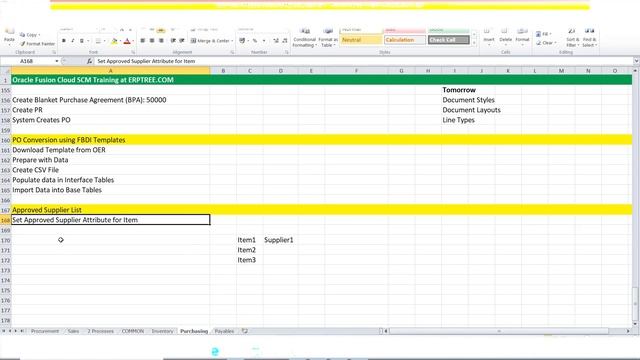The width and height of the screenshot is (640, 360).
Task: Increase the decimal places
Action: pyautogui.click(x=276, y=41)
